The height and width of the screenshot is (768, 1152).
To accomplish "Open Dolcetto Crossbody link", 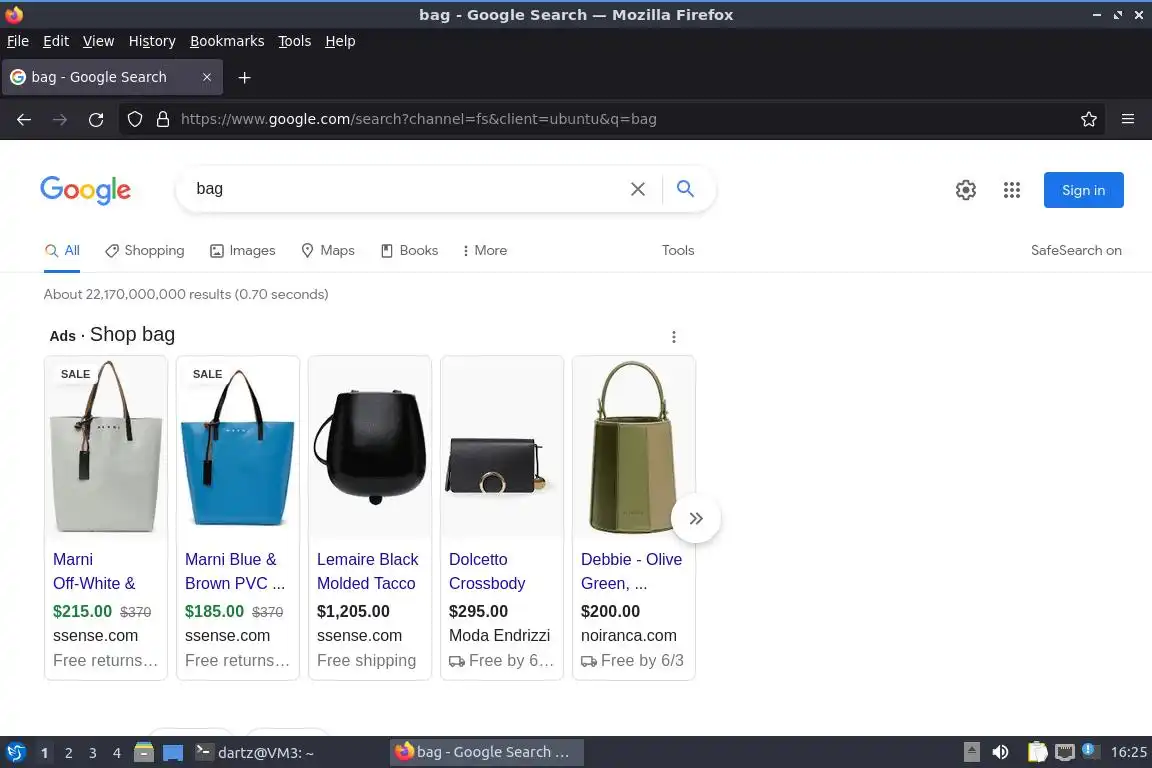I will click(487, 571).
